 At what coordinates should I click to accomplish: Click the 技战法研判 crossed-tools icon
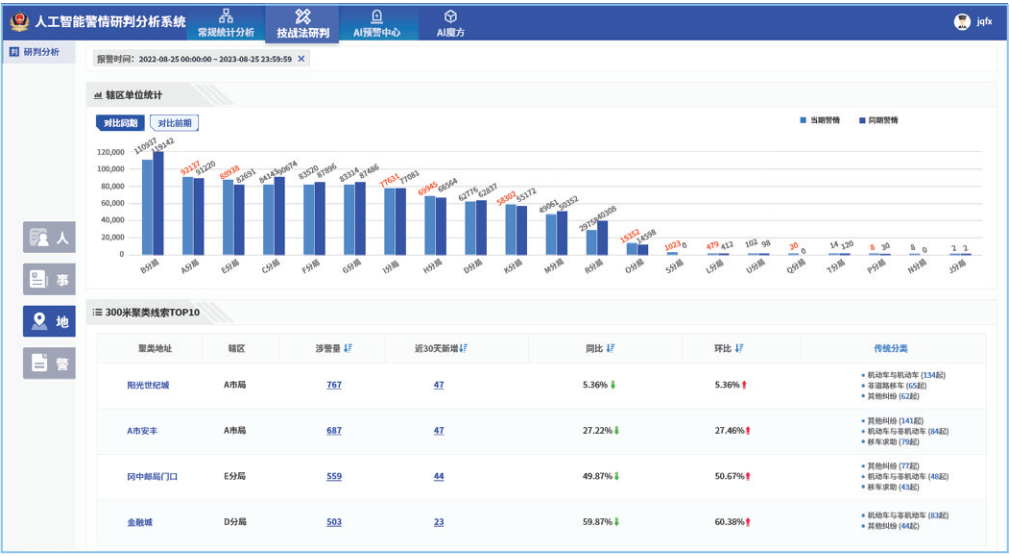pos(302,16)
